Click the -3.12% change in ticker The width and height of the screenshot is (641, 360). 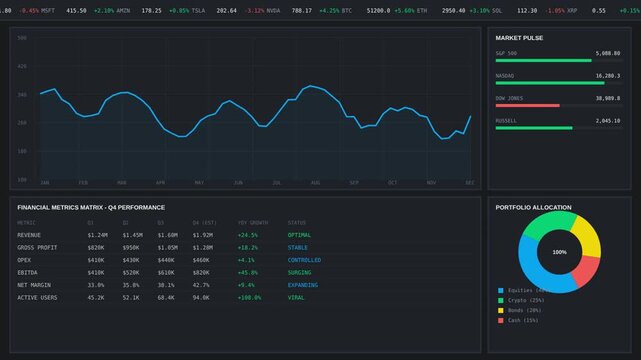(254, 11)
